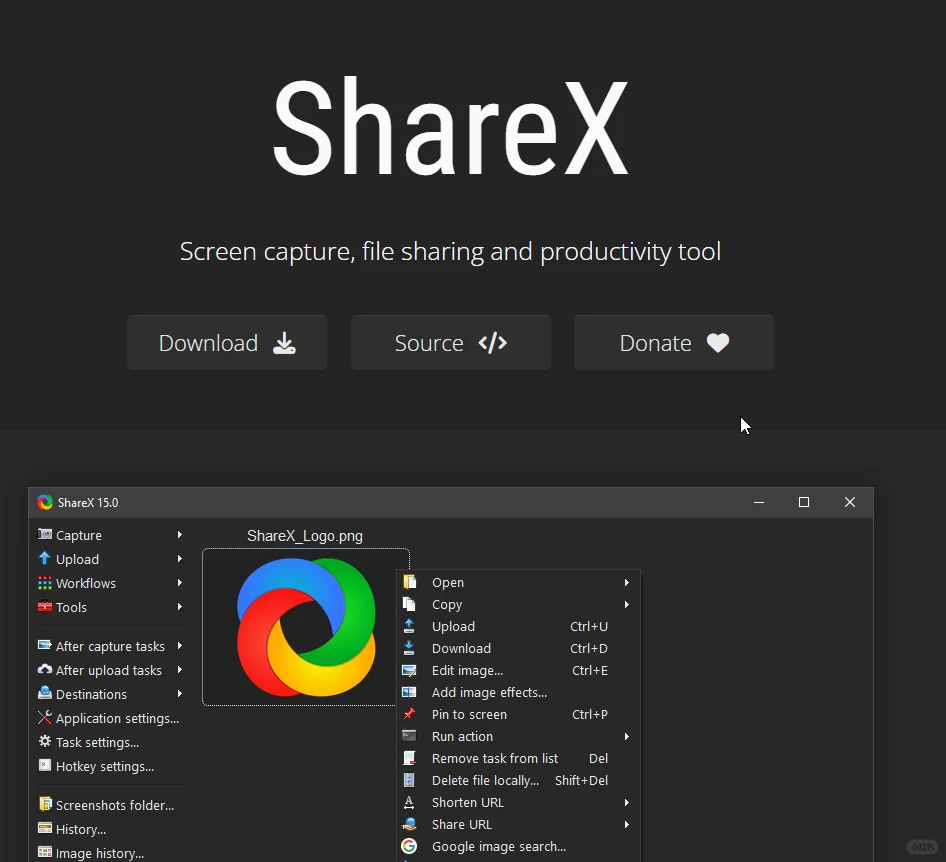Image resolution: width=946 pixels, height=862 pixels.
Task: Click the Share URL icon
Action: [409, 824]
